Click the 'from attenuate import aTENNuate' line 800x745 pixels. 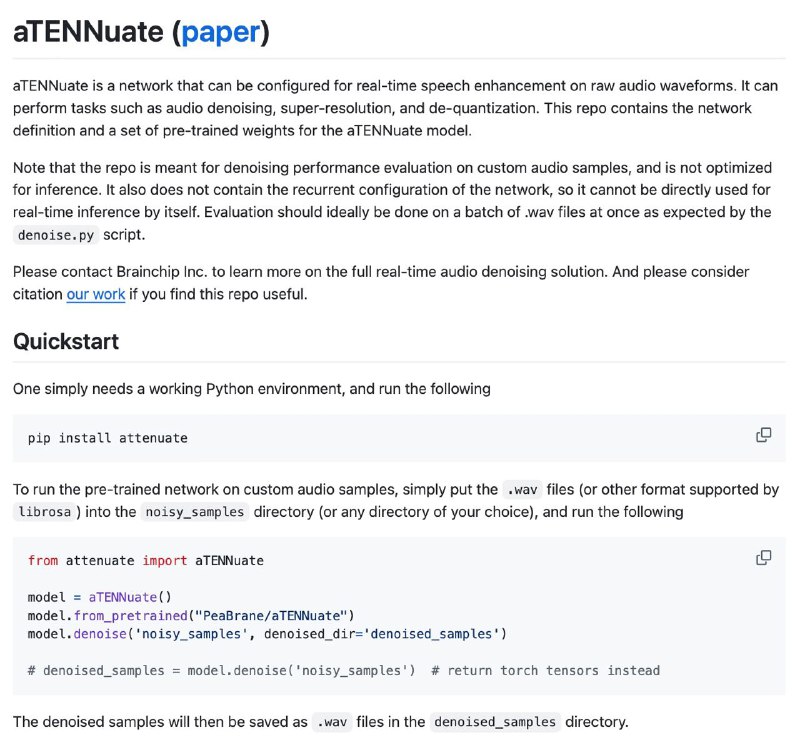[145, 561]
